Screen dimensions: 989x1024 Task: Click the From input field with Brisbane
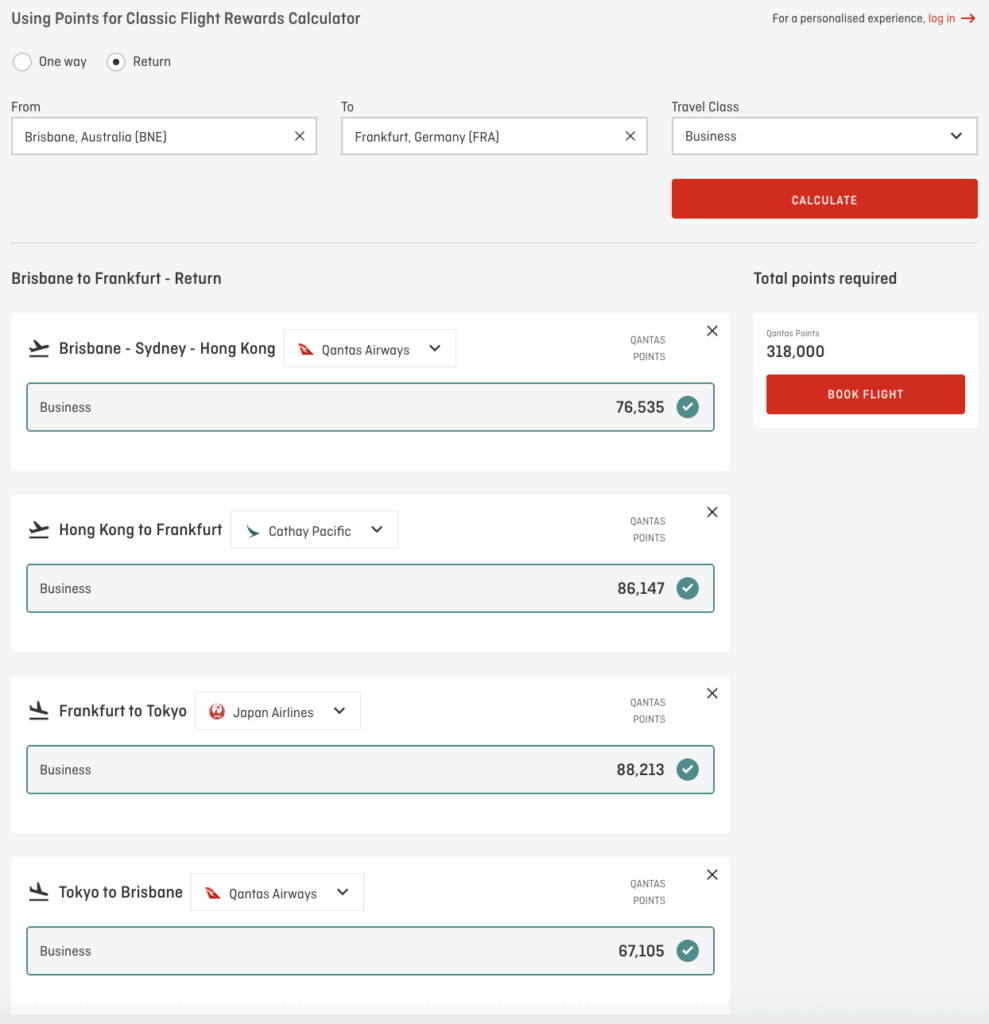[164, 136]
